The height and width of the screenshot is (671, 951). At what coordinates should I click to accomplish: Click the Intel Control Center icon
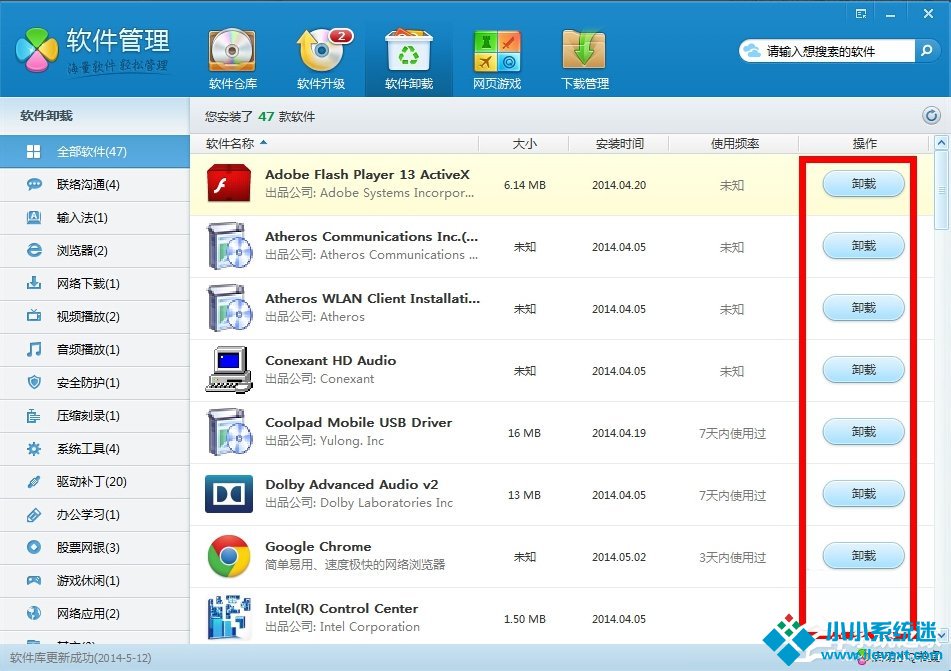229,618
